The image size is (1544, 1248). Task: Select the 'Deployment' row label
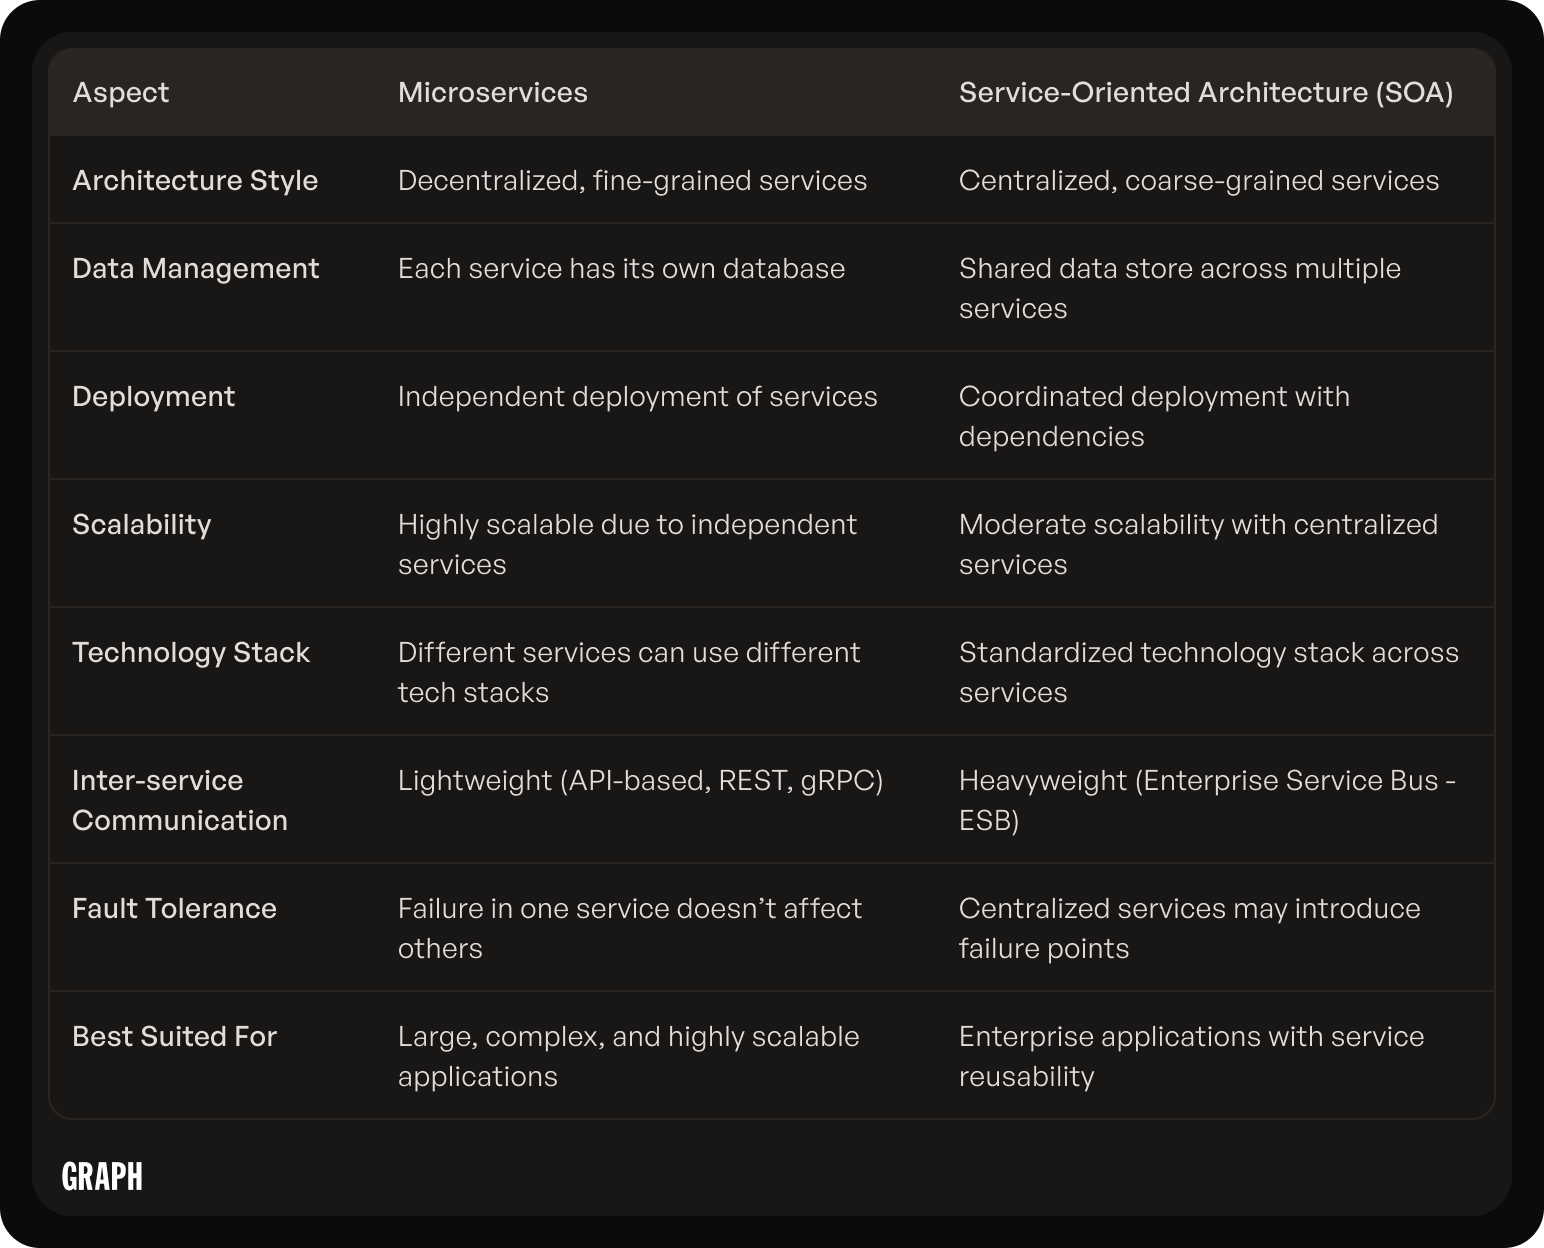[154, 397]
